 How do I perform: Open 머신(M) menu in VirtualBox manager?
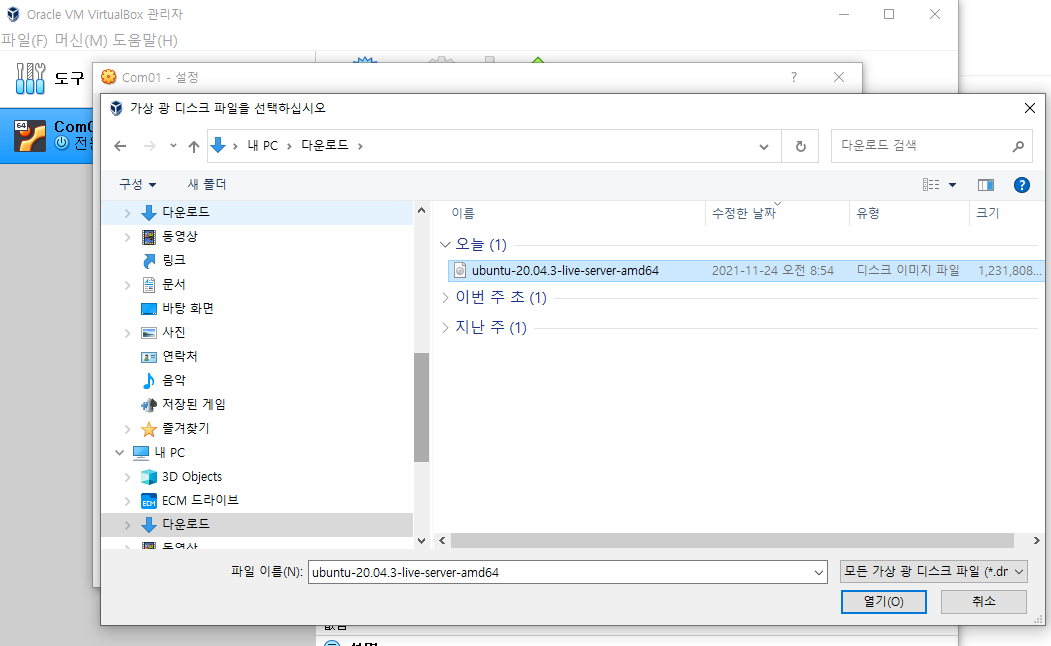[x=80, y=40]
